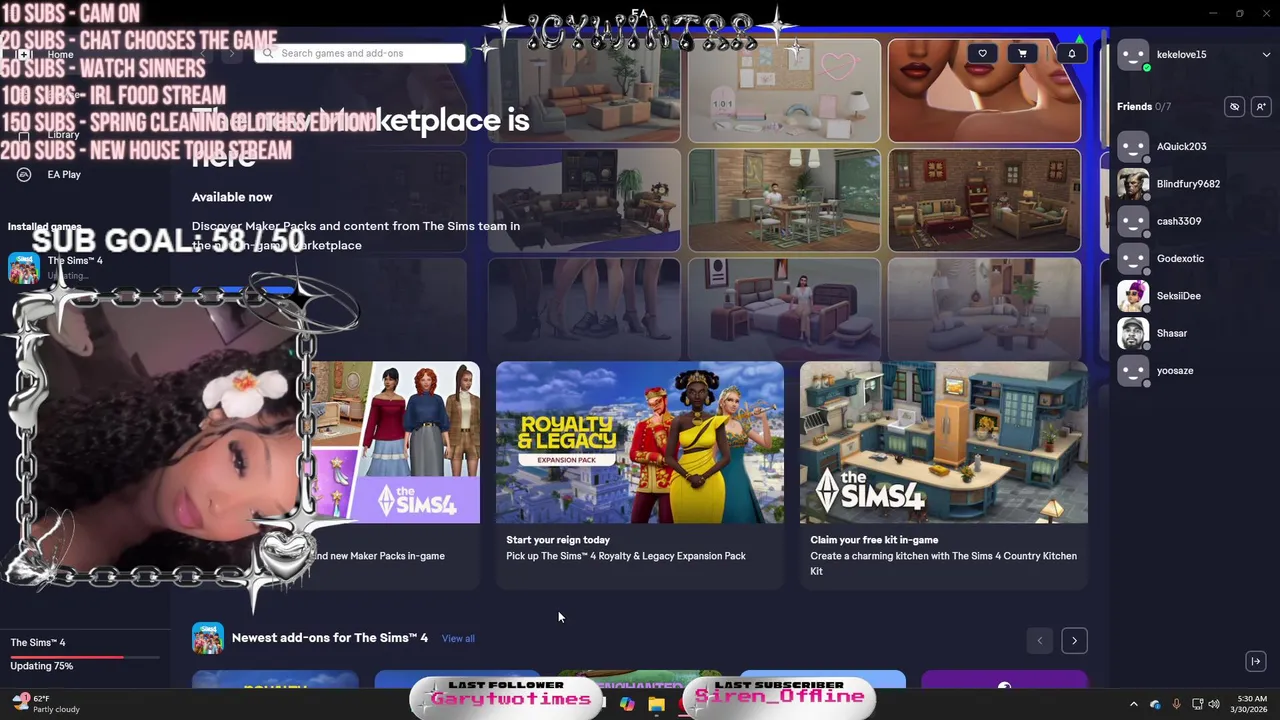Image resolution: width=1280 pixels, height=720 pixels.
Task: Click the Friends 0/7 heading
Action: point(1144,106)
